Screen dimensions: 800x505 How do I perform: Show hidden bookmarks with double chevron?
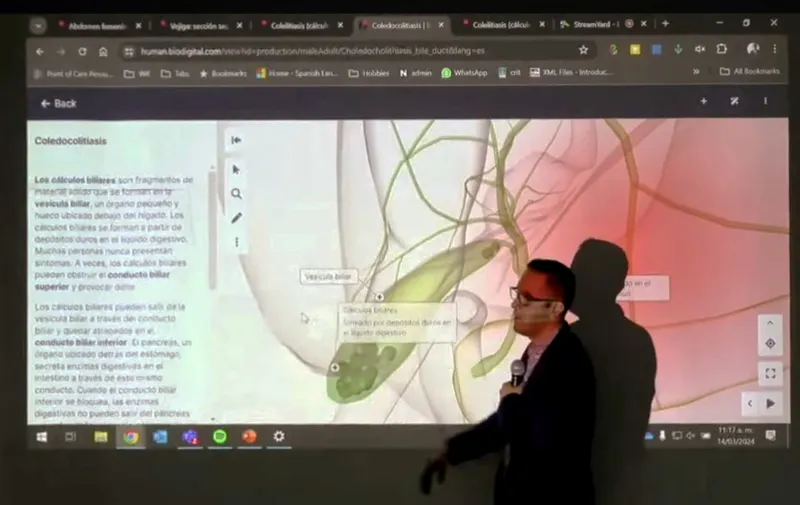696,72
